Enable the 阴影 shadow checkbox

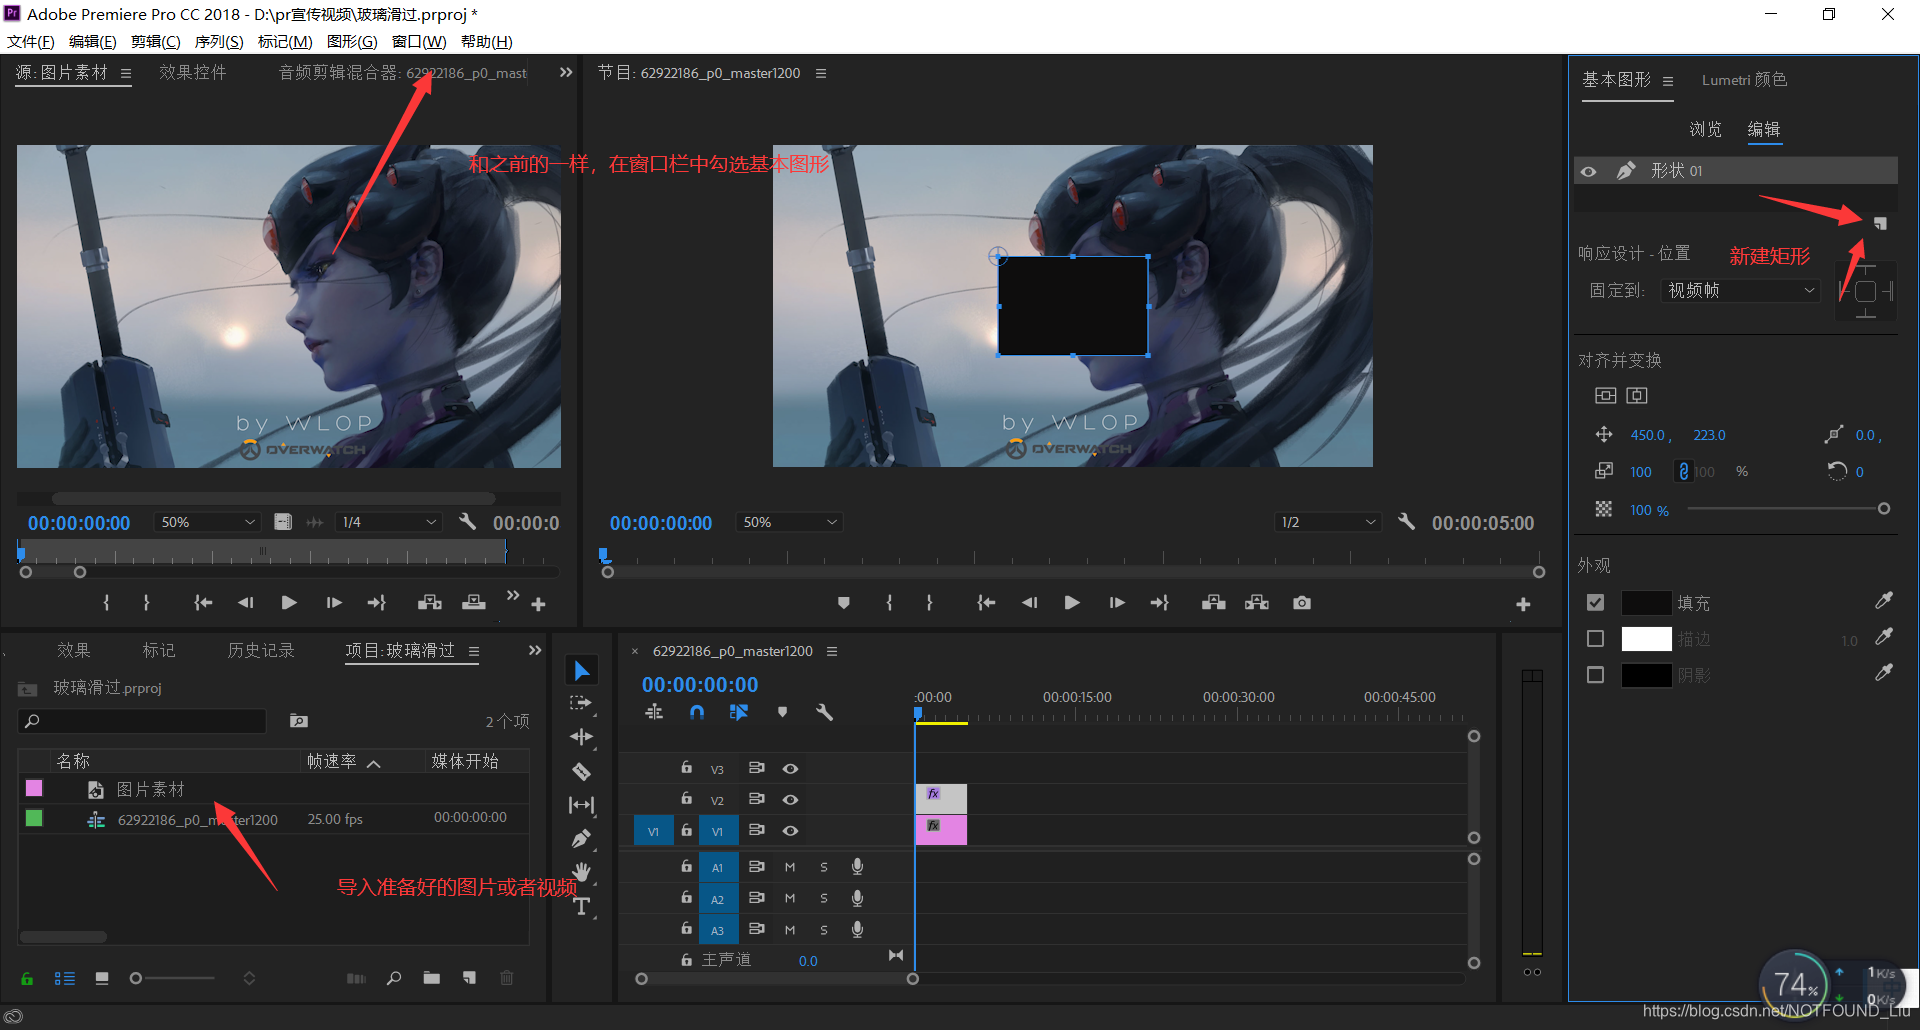(1596, 675)
